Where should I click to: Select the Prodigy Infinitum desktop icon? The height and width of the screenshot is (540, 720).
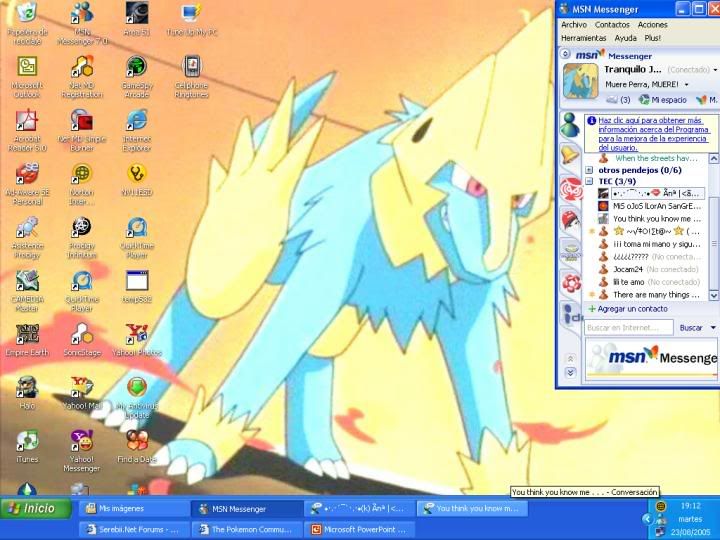point(82,238)
